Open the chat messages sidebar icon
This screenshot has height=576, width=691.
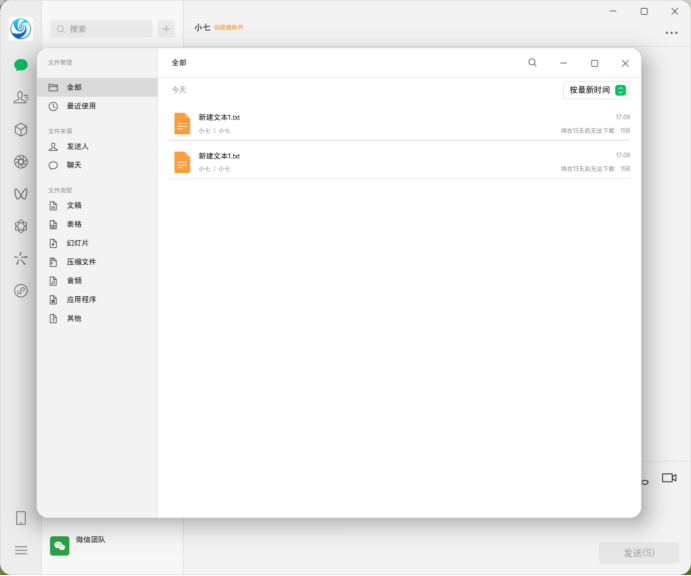(21, 65)
